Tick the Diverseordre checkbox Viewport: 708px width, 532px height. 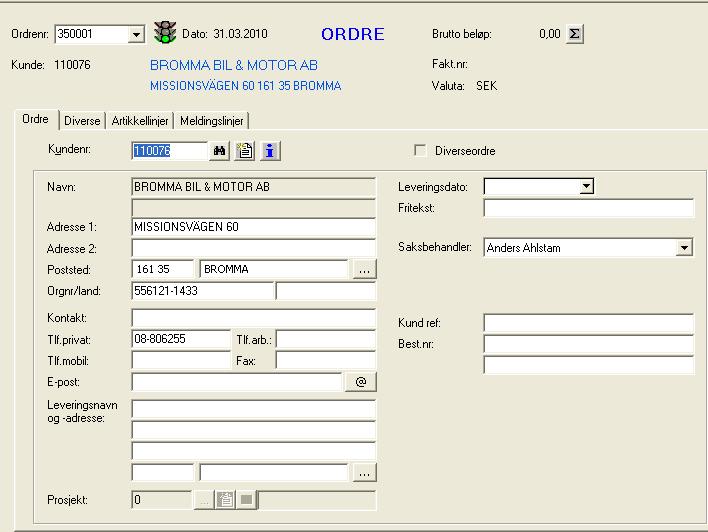click(x=420, y=150)
